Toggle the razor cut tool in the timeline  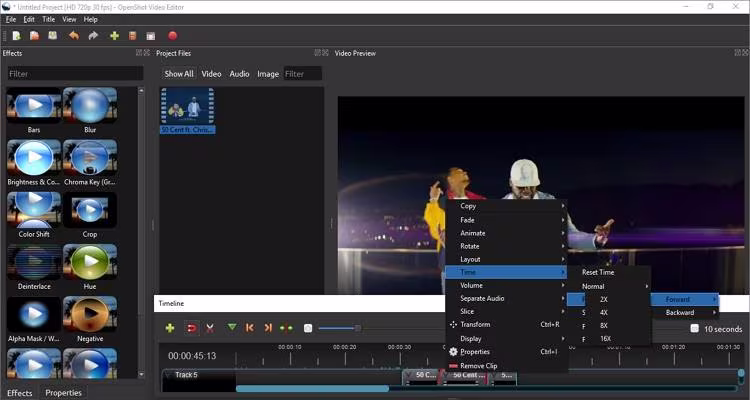(x=210, y=328)
